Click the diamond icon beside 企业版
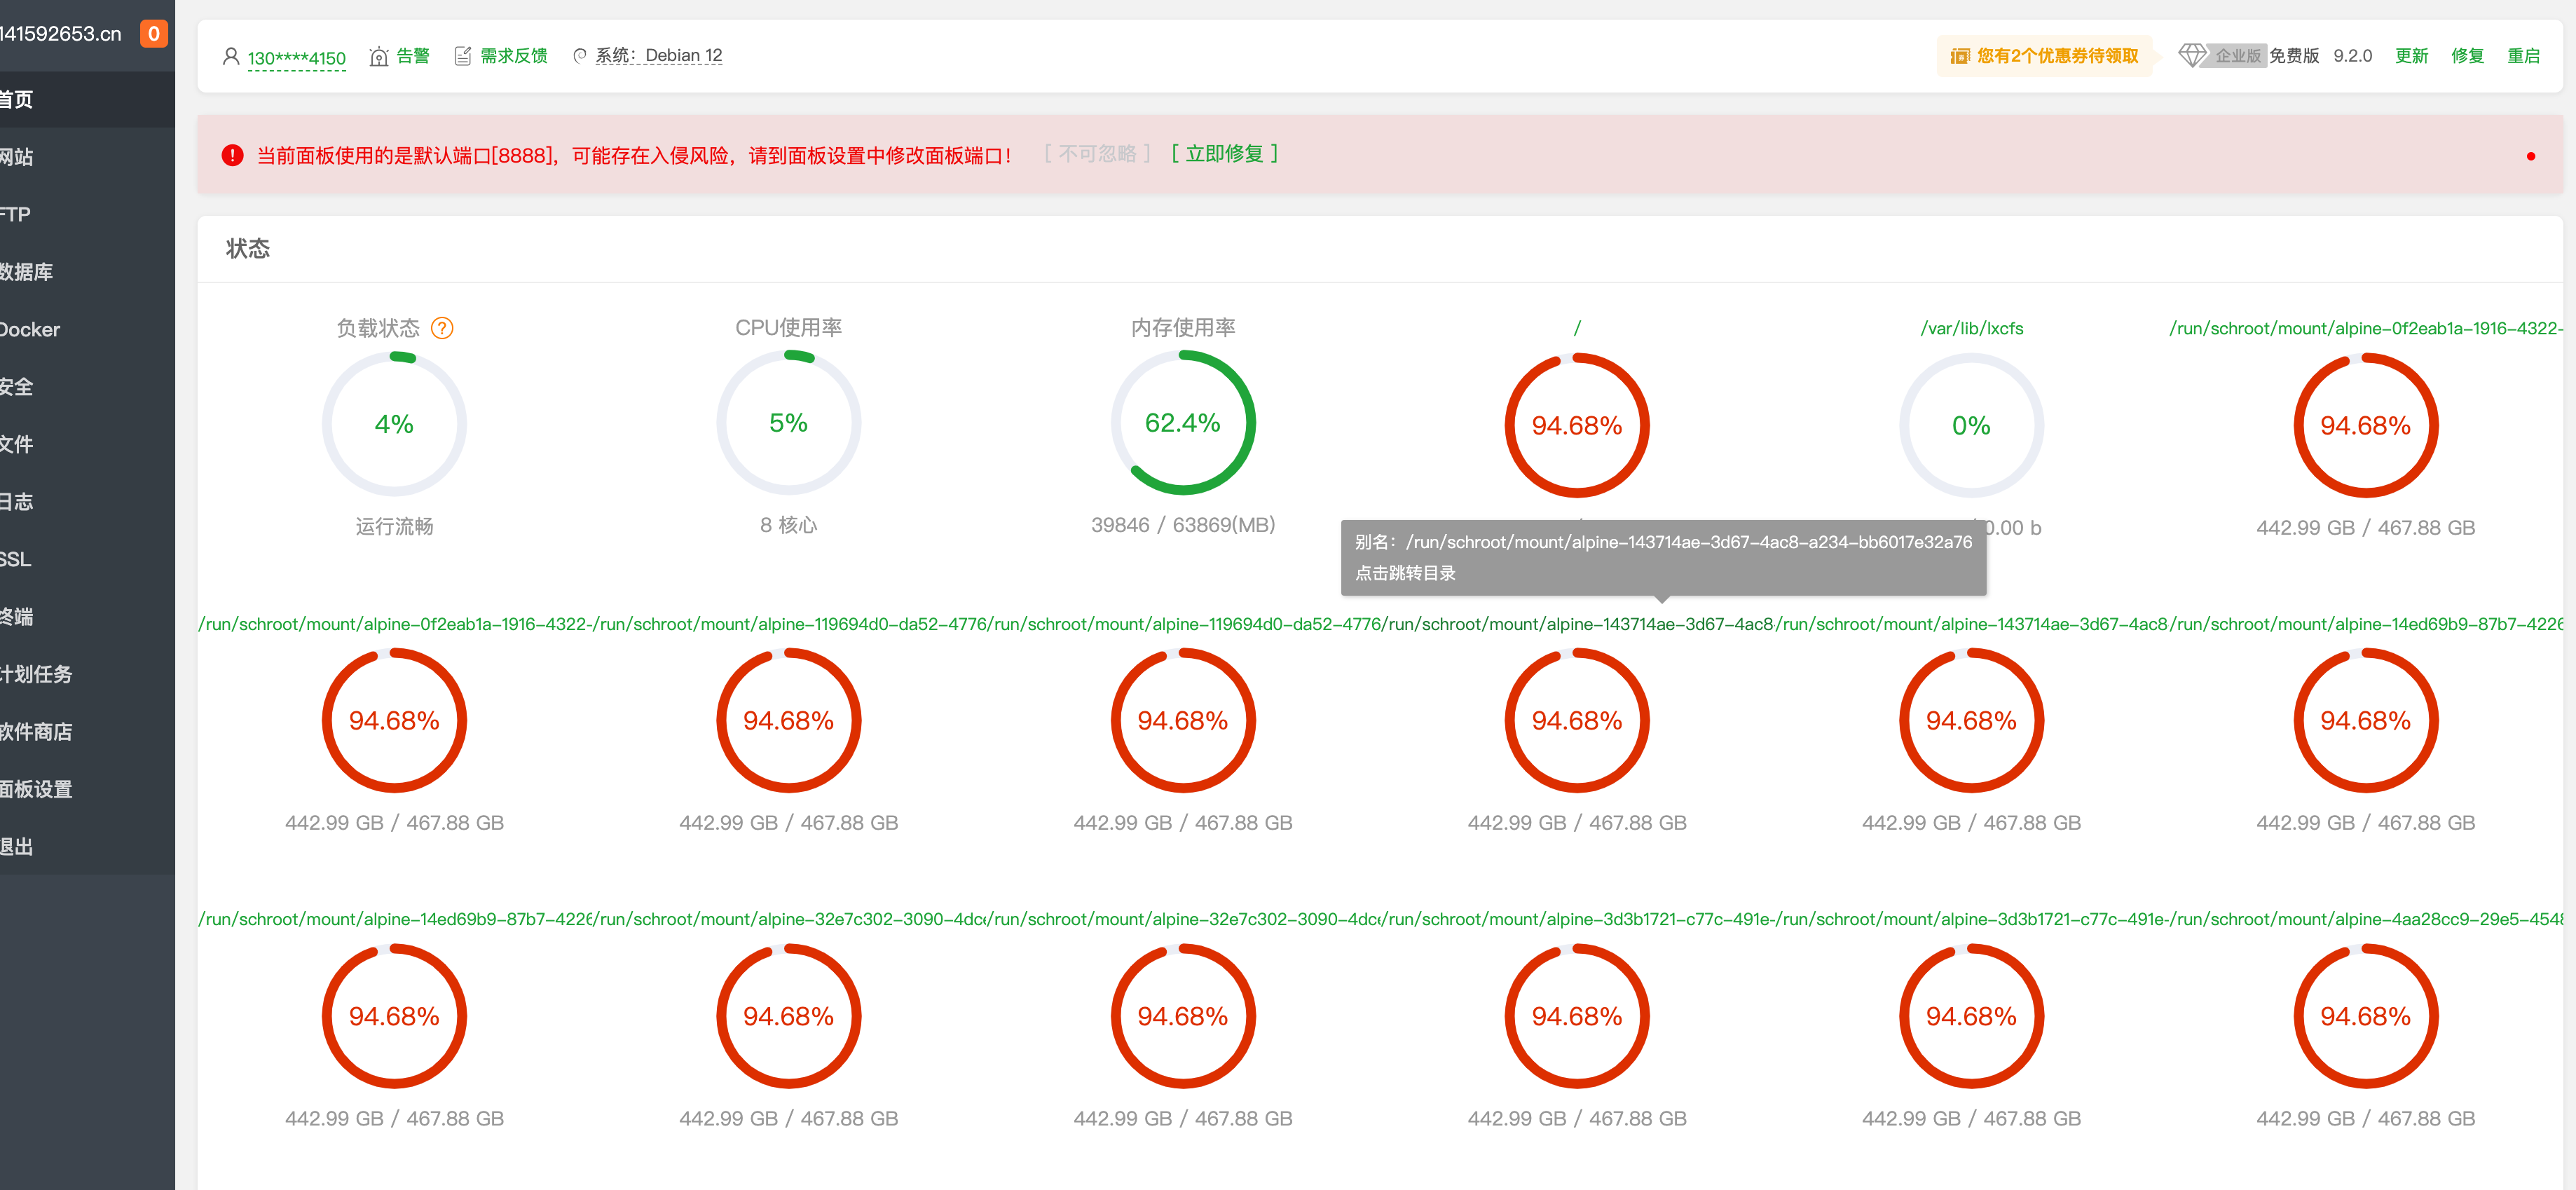Viewport: 2576px width, 1190px height. (x=2191, y=55)
